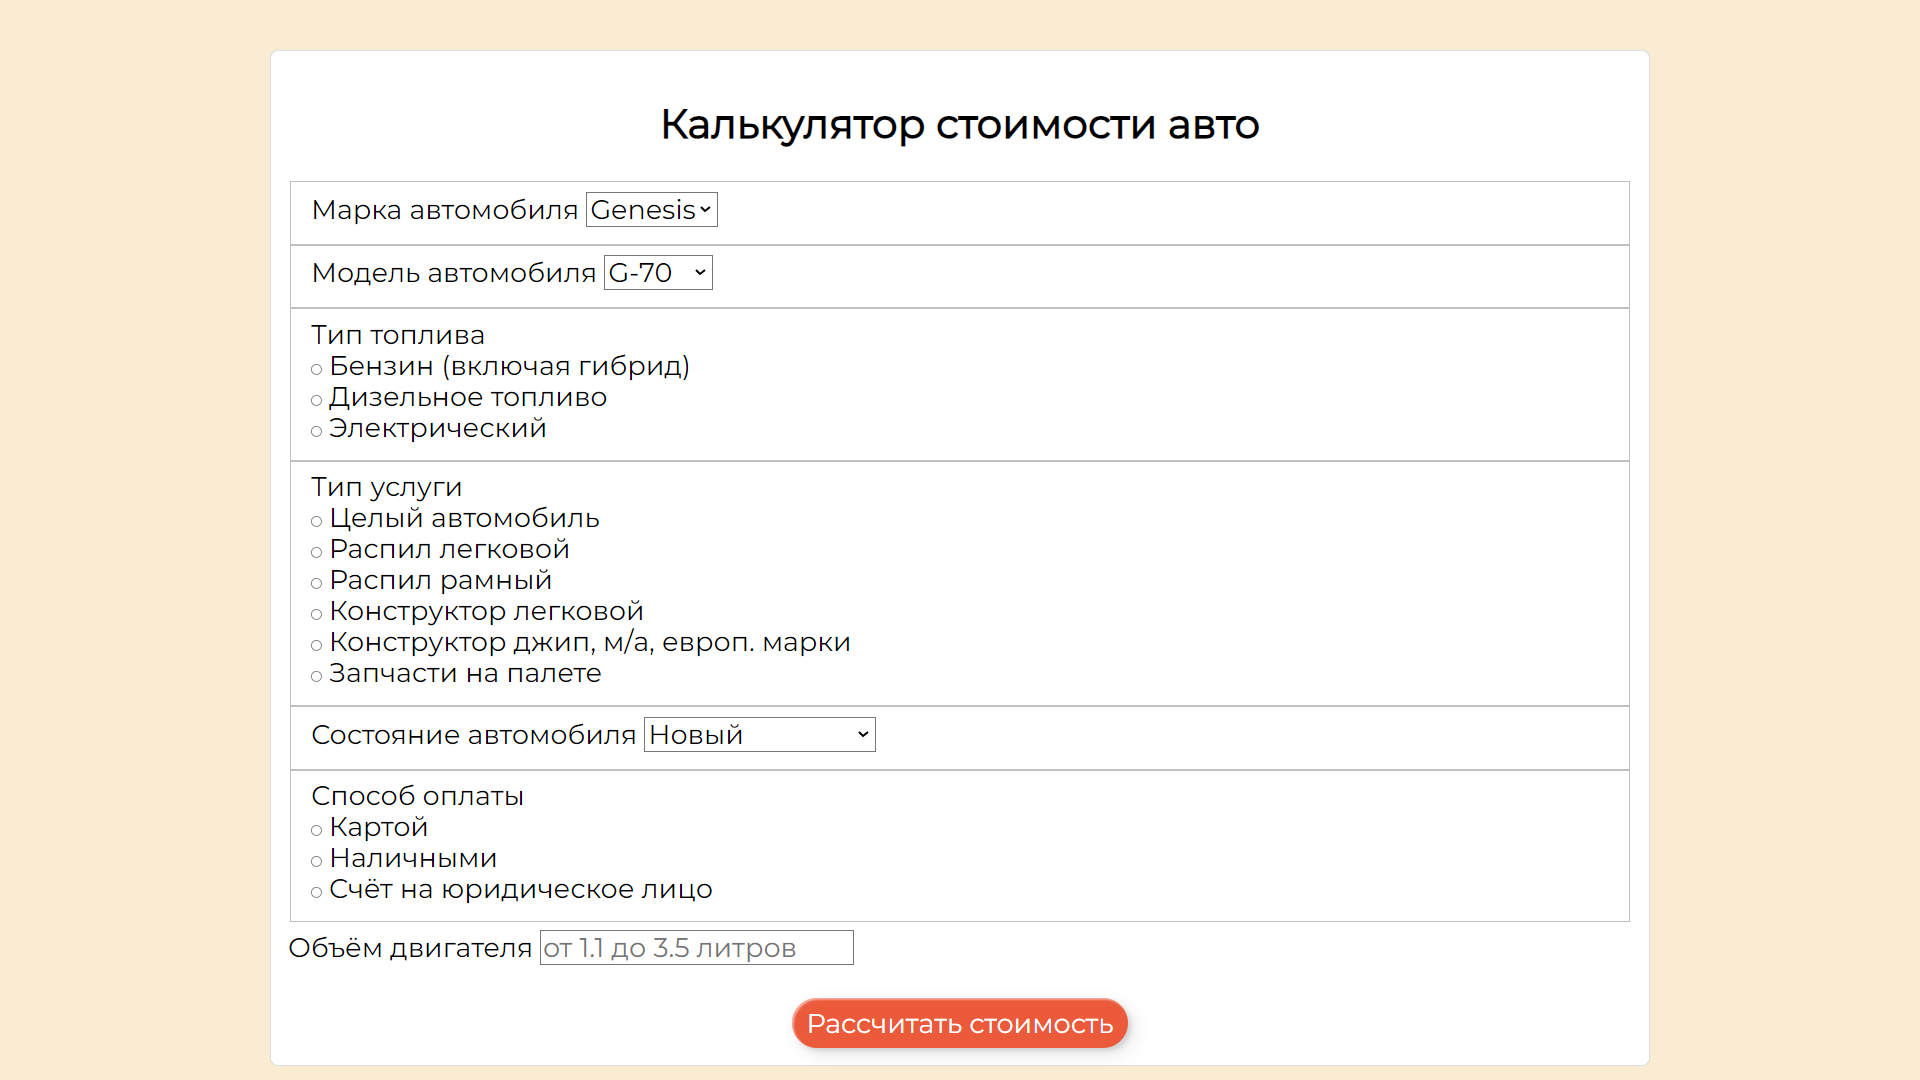Select payment method Картой
Viewport: 1920px width, 1080px height.
click(317, 830)
